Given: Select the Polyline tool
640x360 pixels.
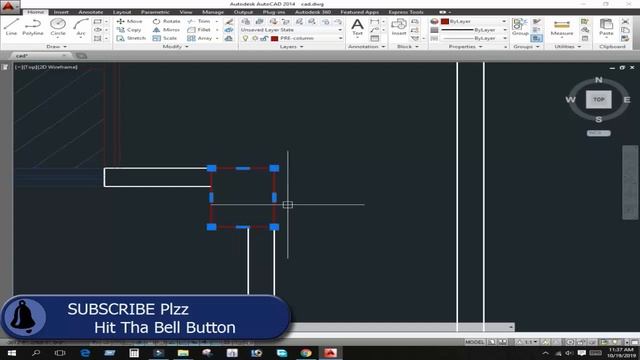Looking at the screenshot, I should 33,27.
